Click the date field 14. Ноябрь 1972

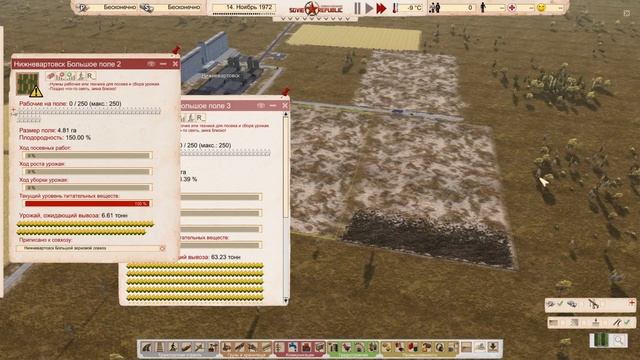coord(245,7)
